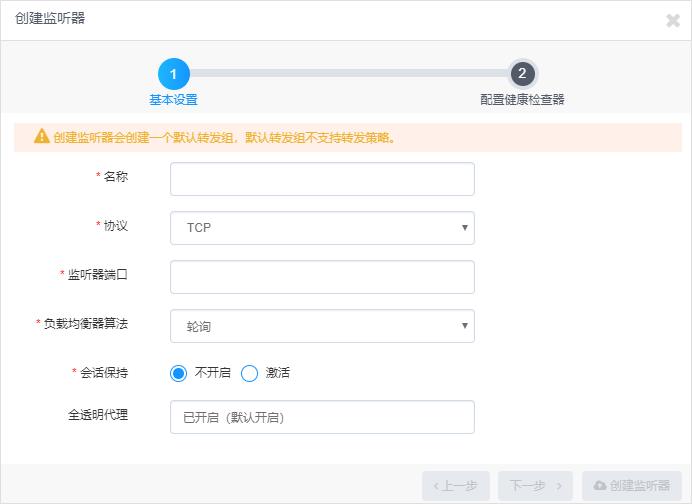The width and height of the screenshot is (692, 504).
Task: Select step 2 circle 配置健康检查器
Action: (x=523, y=74)
